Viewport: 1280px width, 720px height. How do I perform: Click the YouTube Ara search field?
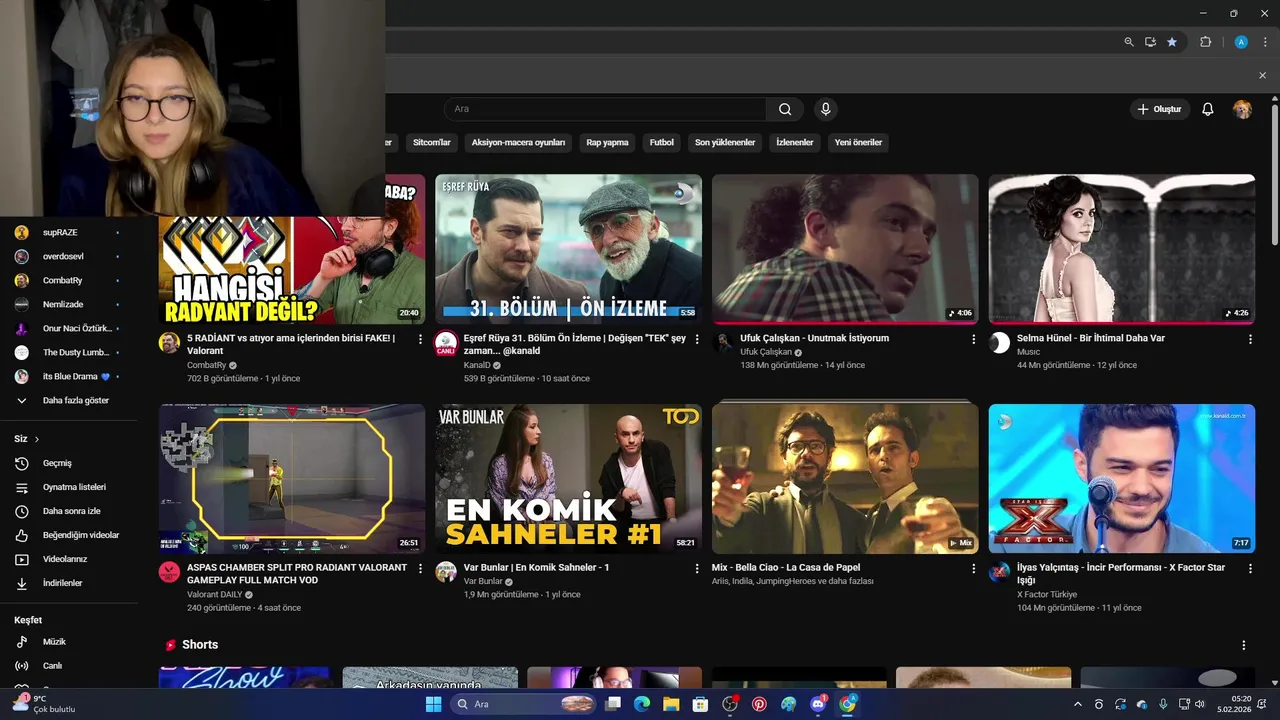coord(605,109)
